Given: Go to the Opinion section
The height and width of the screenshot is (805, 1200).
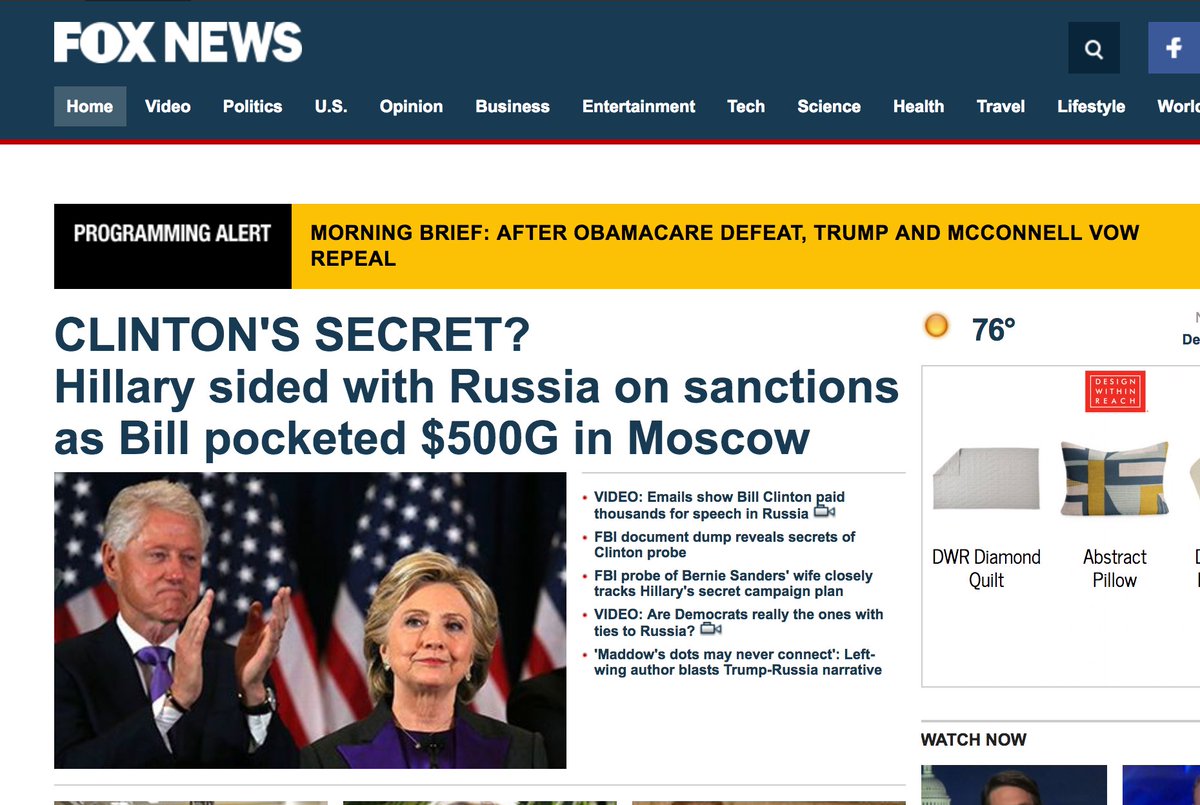Looking at the screenshot, I should [411, 106].
